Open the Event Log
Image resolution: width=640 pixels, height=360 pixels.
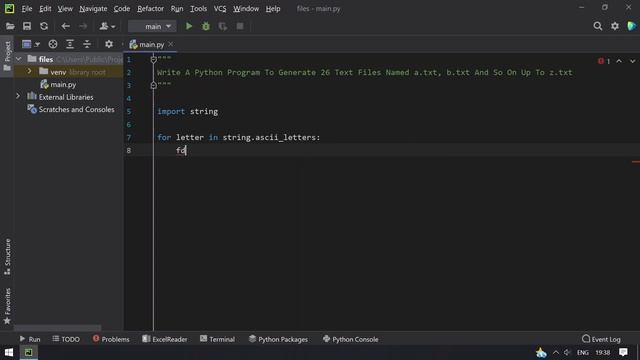[x=601, y=339]
